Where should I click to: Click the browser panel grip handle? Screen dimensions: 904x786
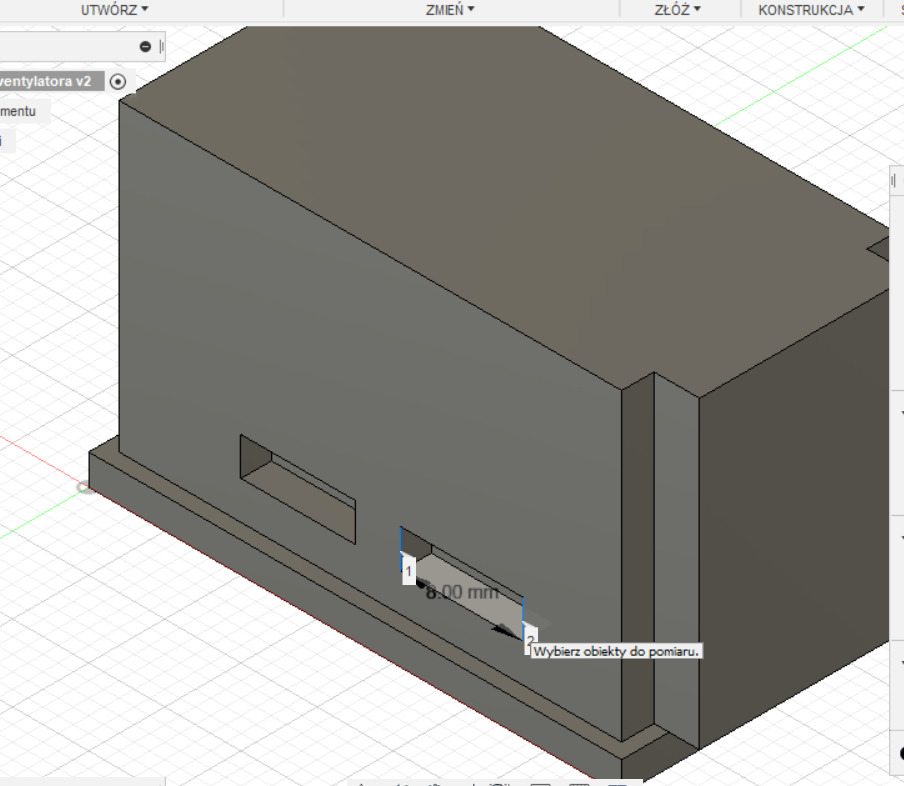click(161, 47)
